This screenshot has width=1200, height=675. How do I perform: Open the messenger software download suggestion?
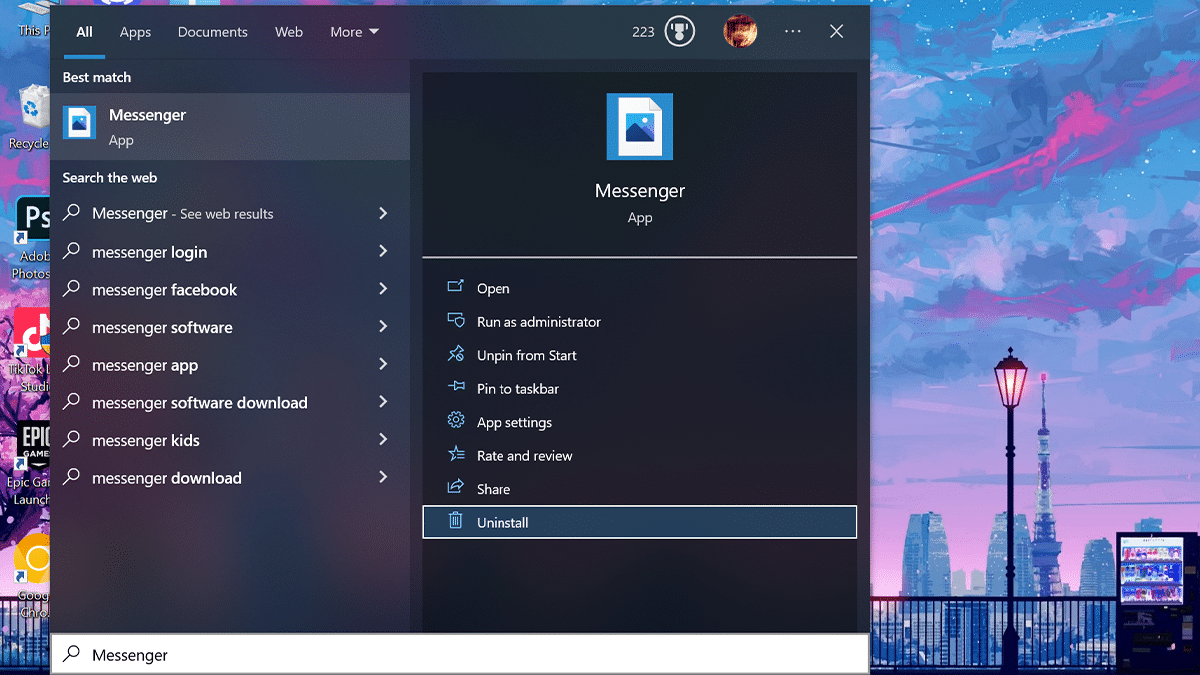pyautogui.click(x=200, y=403)
